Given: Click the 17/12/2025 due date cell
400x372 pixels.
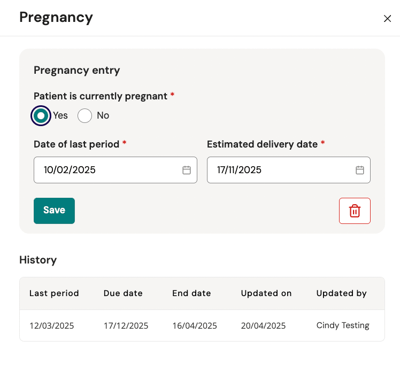Looking at the screenshot, I should (126, 326).
